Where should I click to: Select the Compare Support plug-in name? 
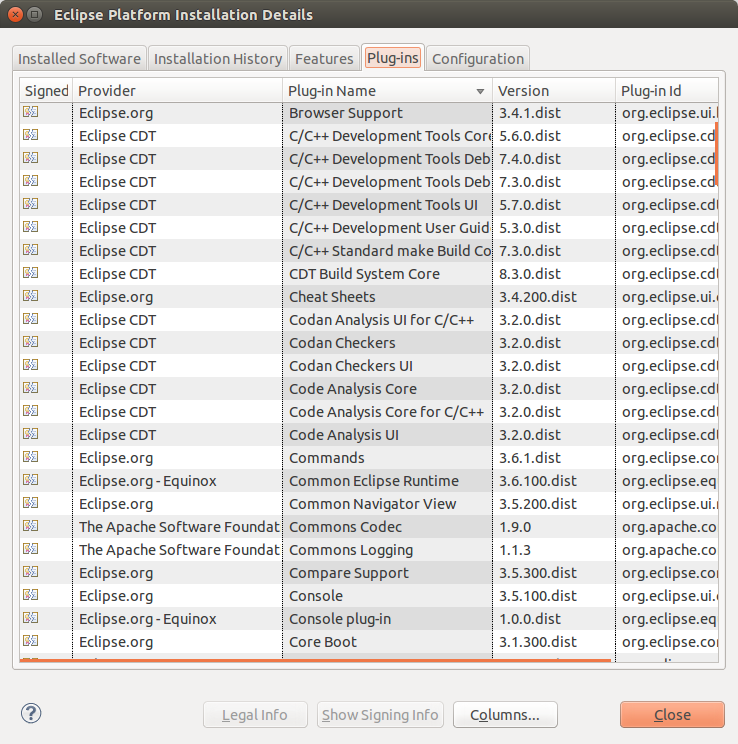tap(348, 573)
